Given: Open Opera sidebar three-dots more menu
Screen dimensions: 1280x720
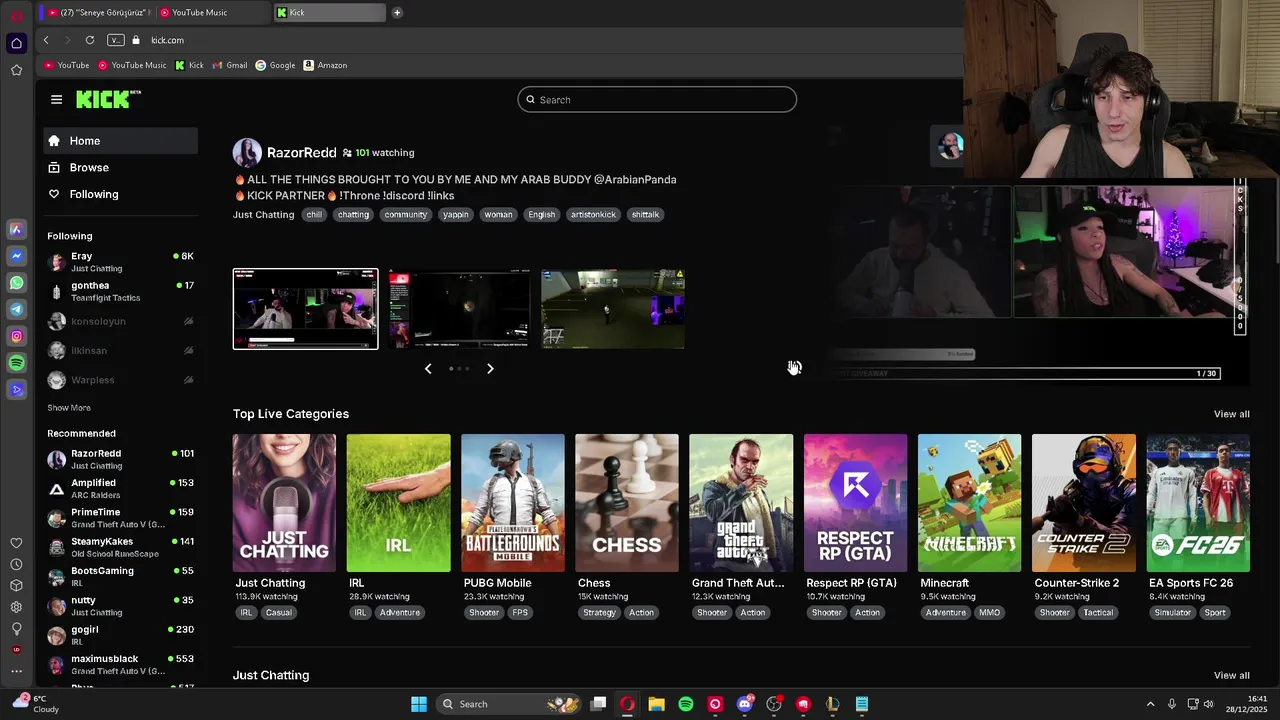Looking at the screenshot, I should 16,671.
